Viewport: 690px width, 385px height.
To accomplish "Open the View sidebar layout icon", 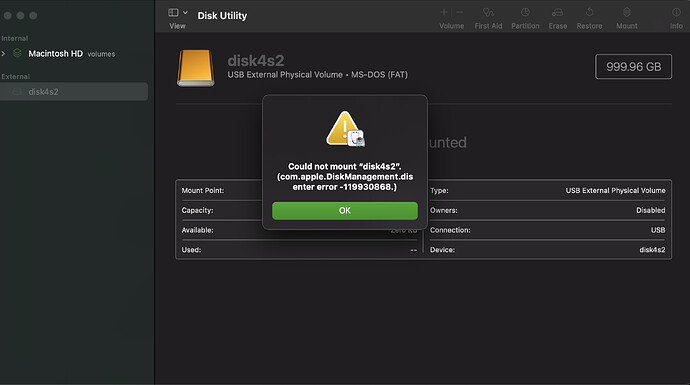I will click(173, 13).
